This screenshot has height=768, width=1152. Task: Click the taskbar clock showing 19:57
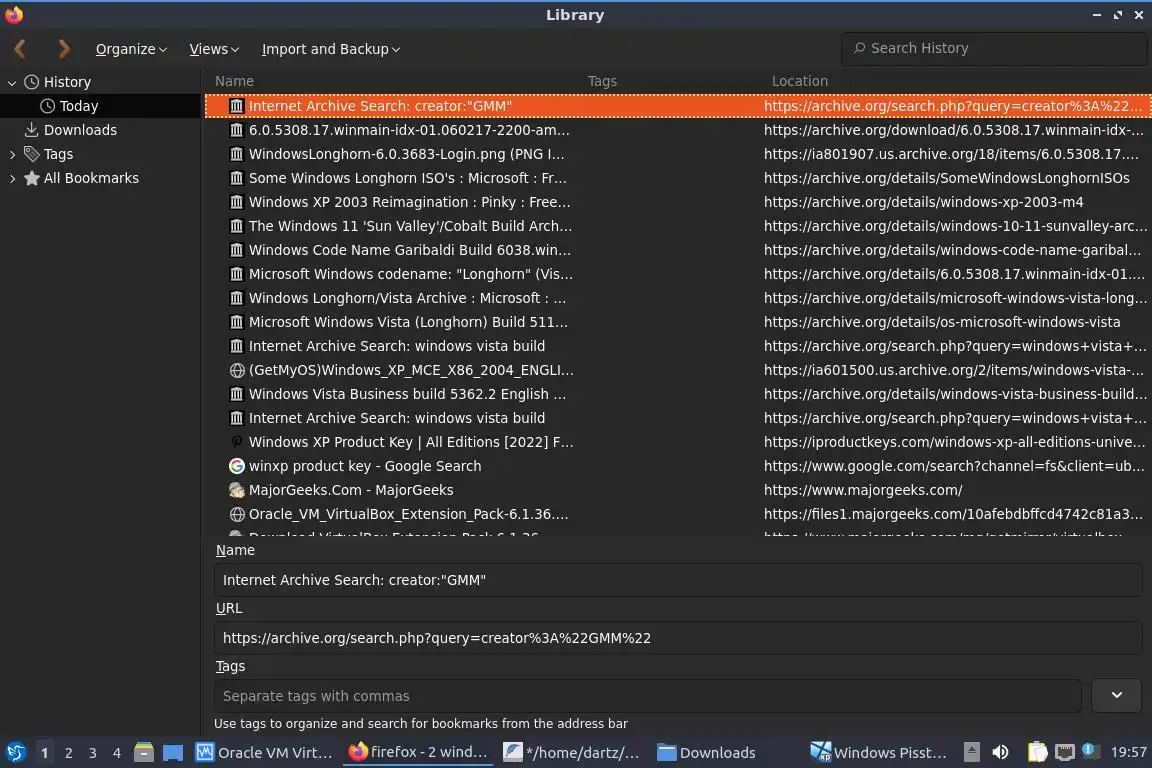pos(1128,753)
